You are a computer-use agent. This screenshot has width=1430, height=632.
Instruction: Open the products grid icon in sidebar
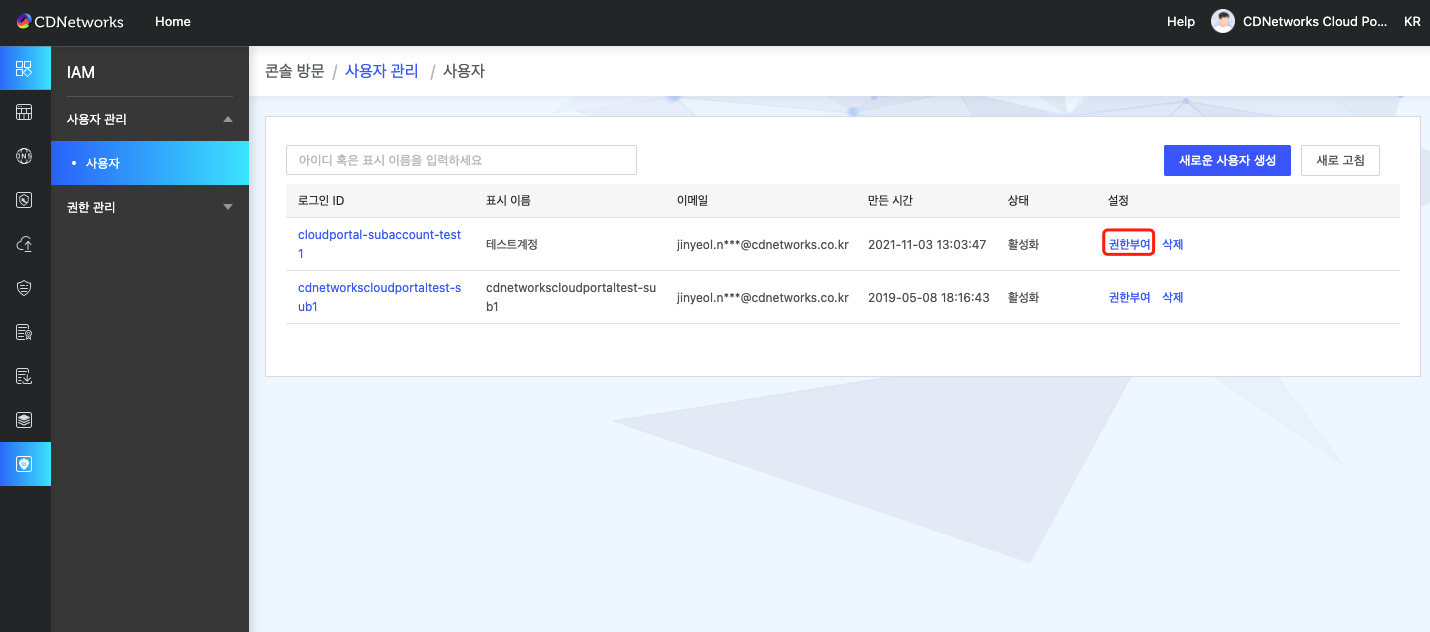click(x=25, y=69)
